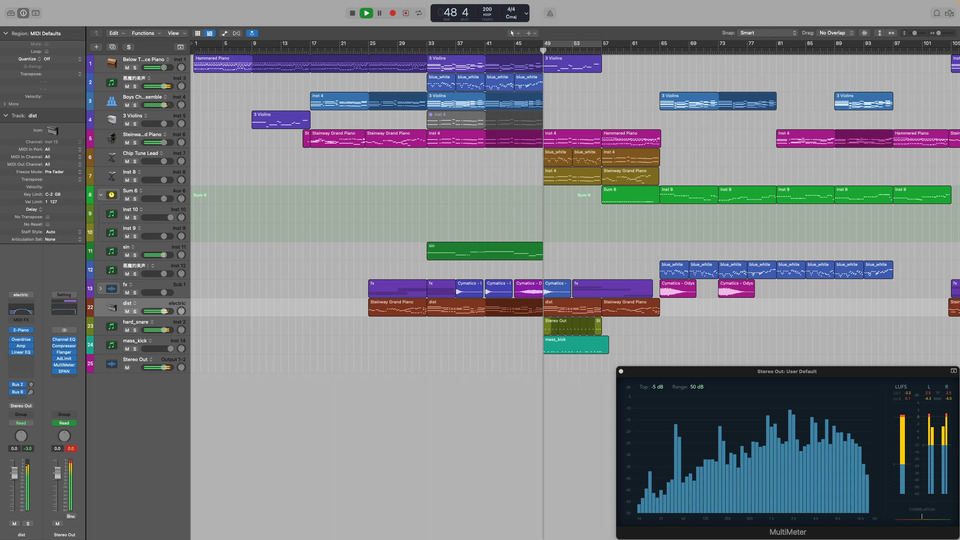Open the Quantize value dropdown
The image size is (960, 540).
point(61,59)
